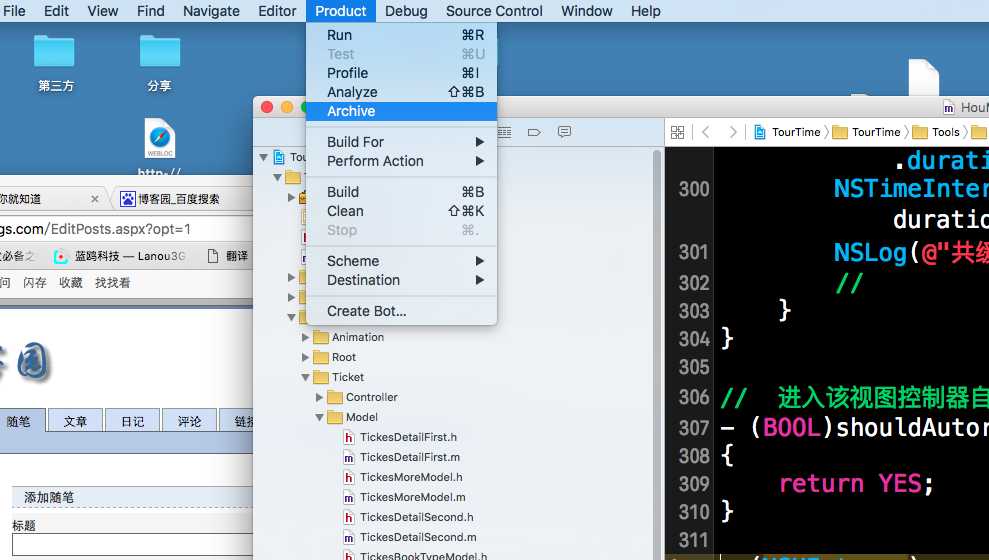This screenshot has width=989, height=560.
Task: Select the 第三方 folder on desktop
Action: [55, 63]
